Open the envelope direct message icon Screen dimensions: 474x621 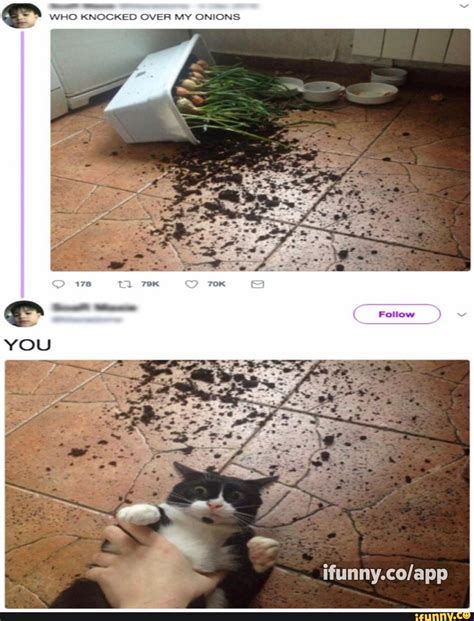[x=257, y=284]
